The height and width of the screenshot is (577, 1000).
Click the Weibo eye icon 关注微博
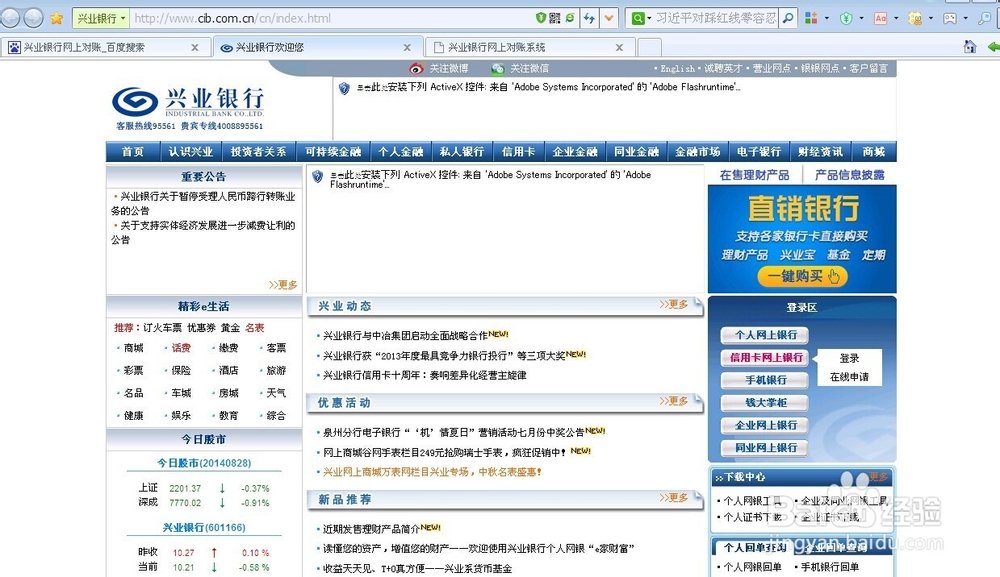[417, 68]
